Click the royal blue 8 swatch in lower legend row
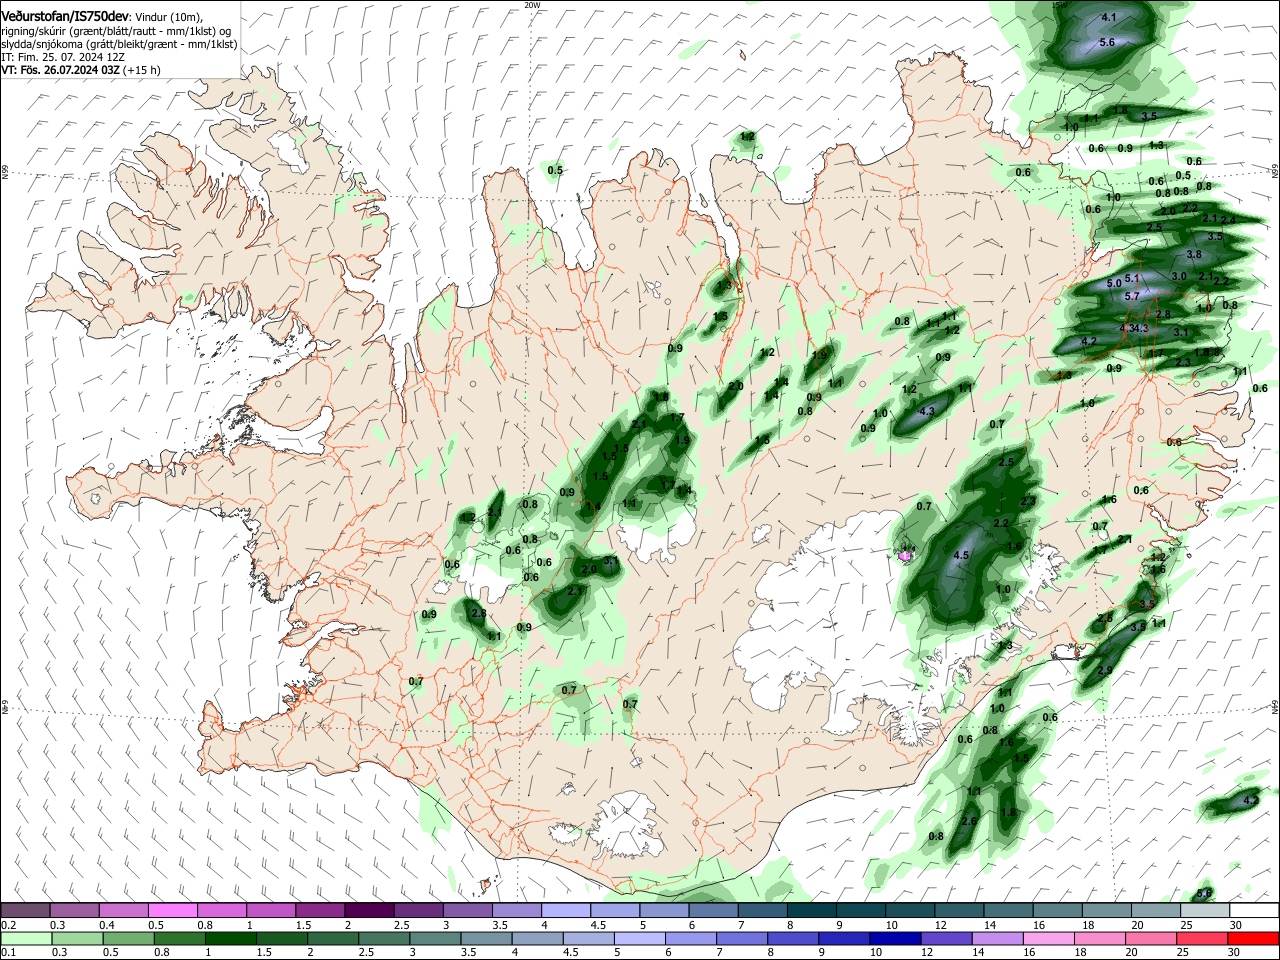1280x960 pixels. tap(793, 939)
